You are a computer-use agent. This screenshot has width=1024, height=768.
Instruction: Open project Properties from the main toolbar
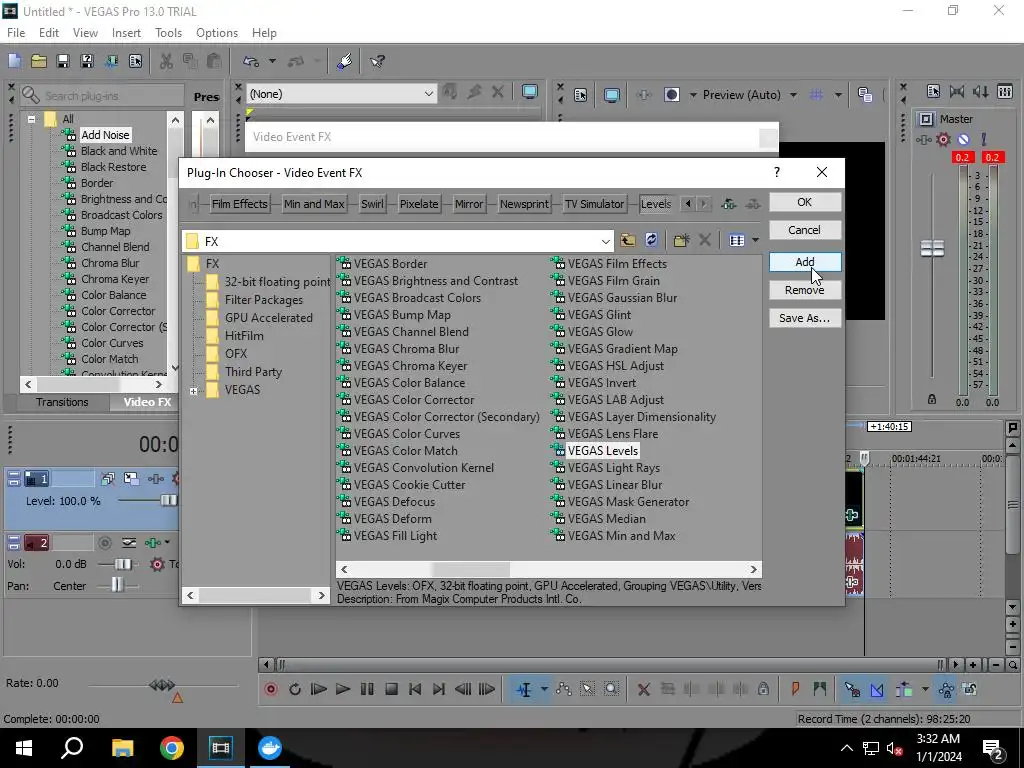(x=135, y=61)
